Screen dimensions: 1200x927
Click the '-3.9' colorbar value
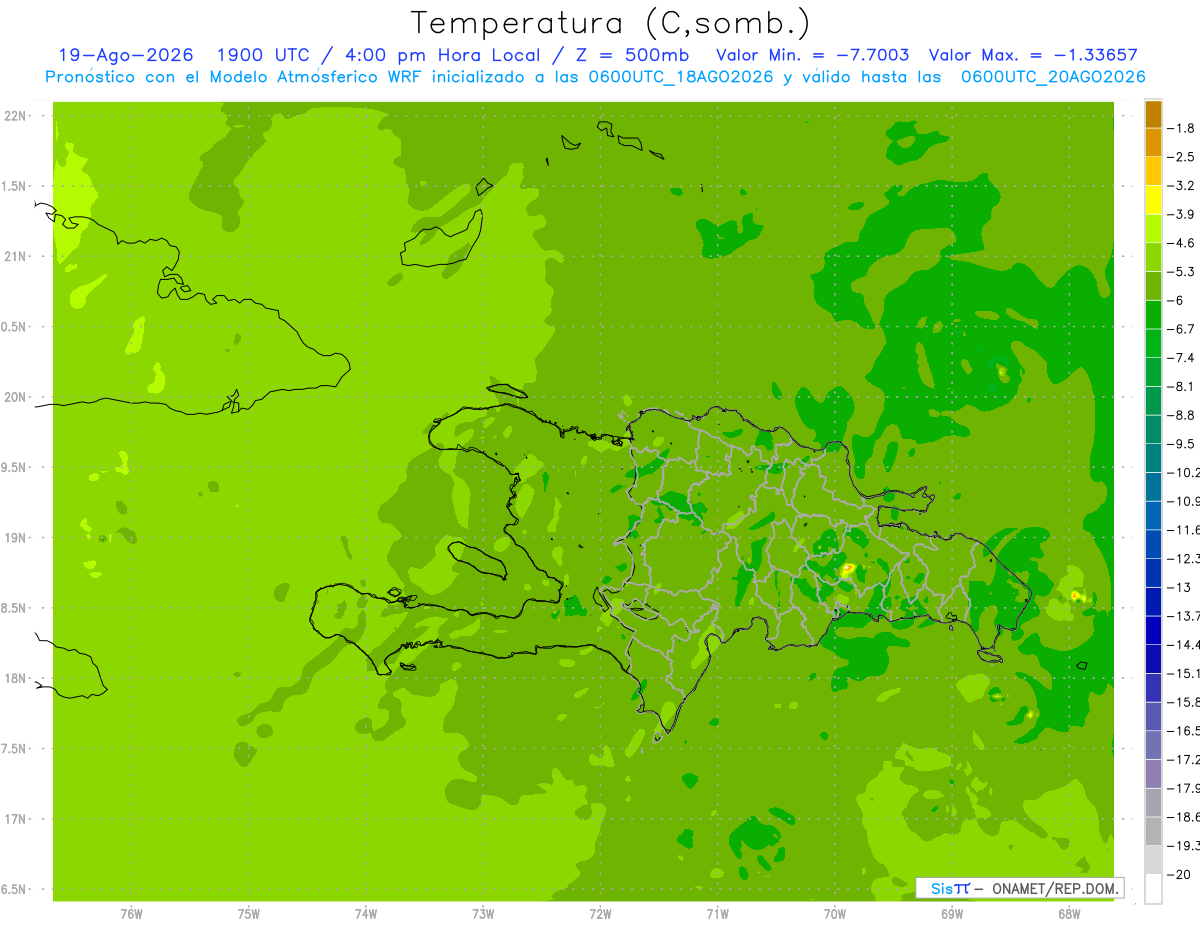point(1181,214)
